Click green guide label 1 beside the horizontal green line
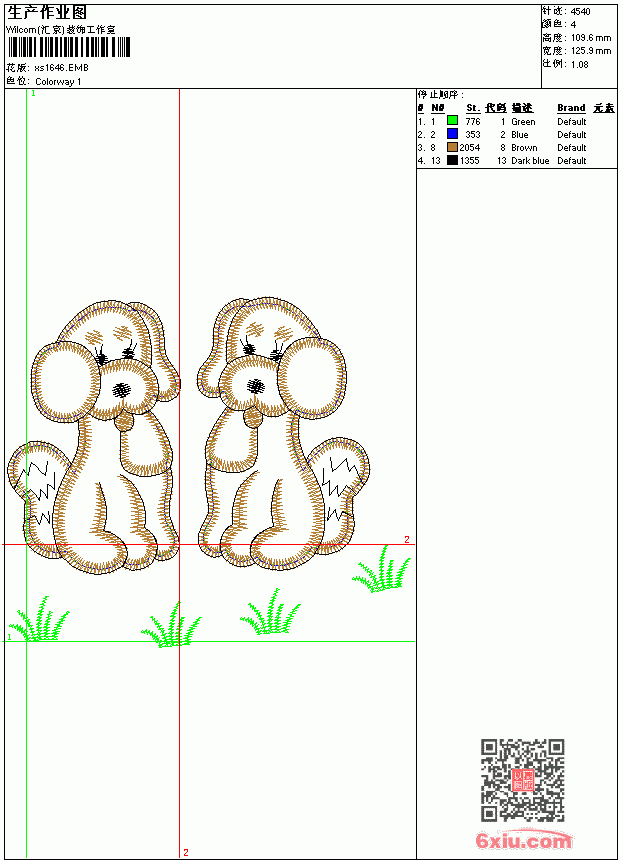Viewport: 620px width, 860px height. coord(9,637)
